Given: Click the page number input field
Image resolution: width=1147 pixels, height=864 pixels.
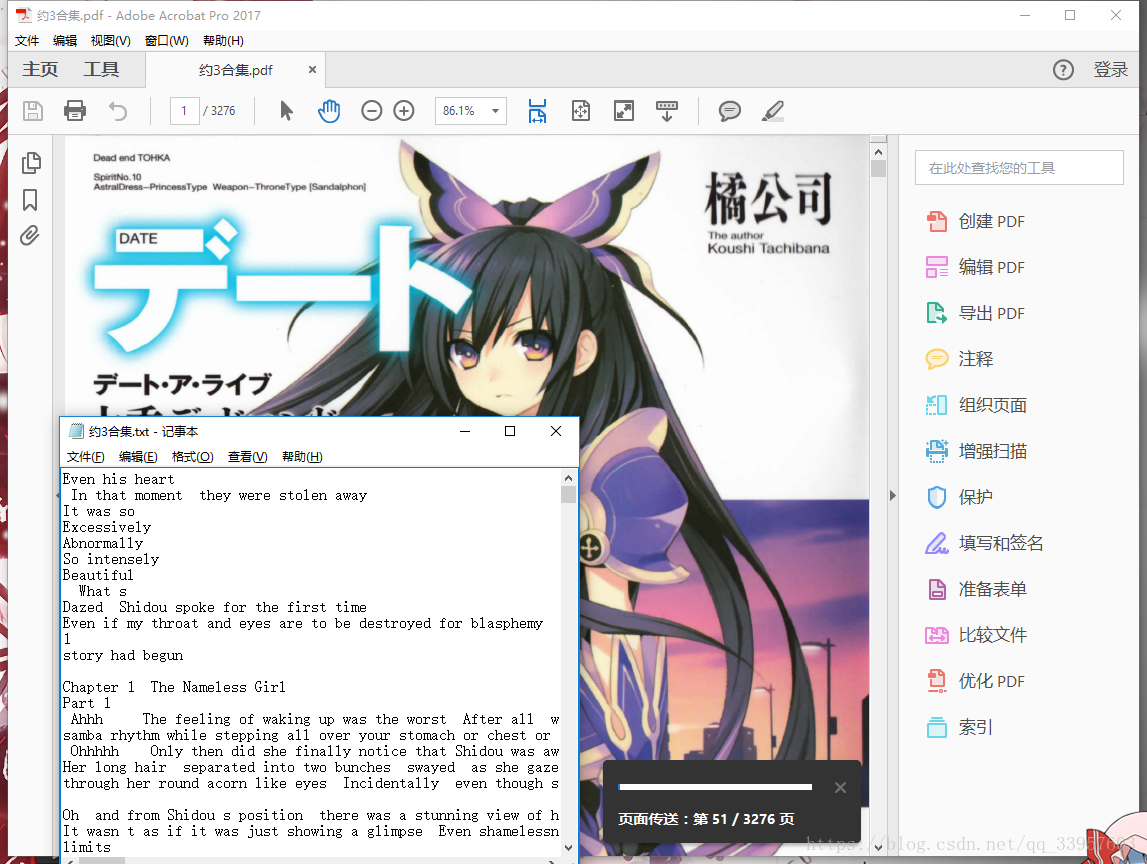Looking at the screenshot, I should pos(184,111).
